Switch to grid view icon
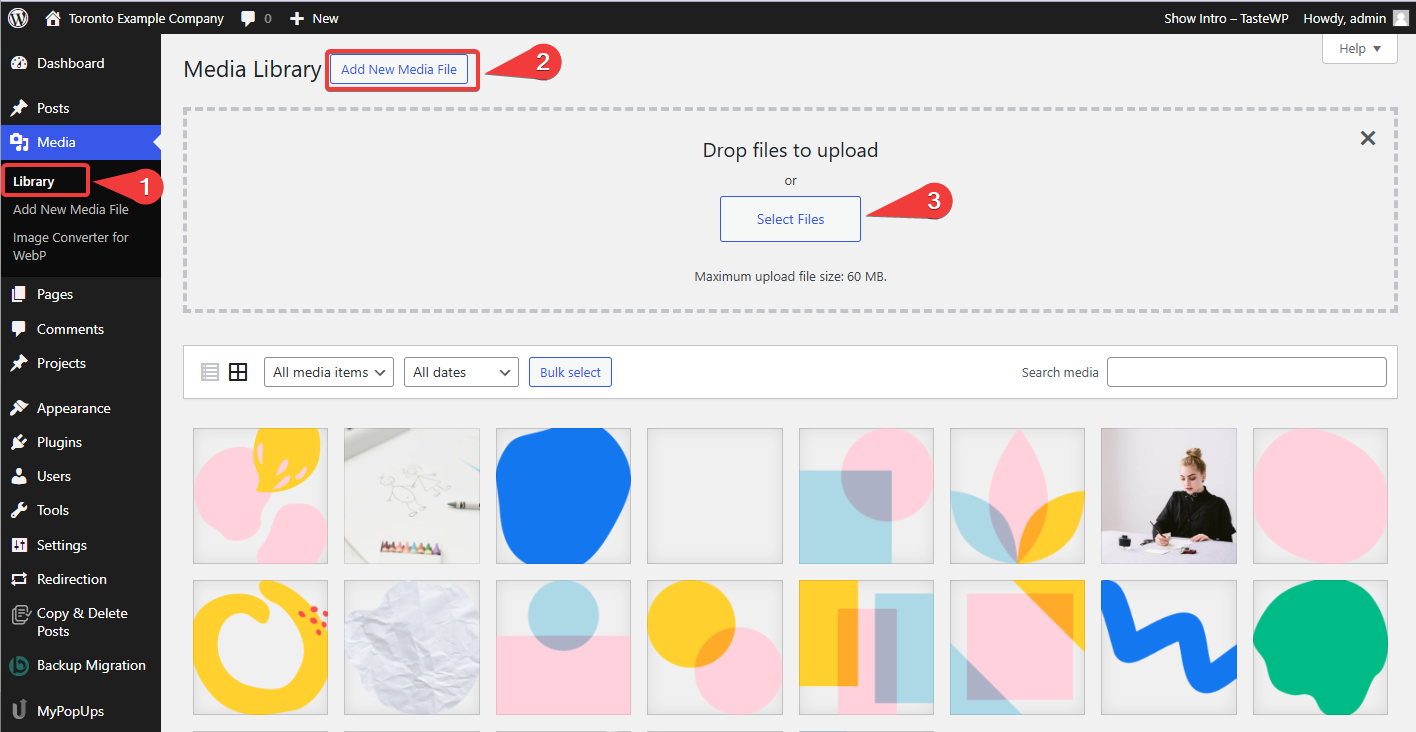The height and width of the screenshot is (732, 1416). point(238,372)
